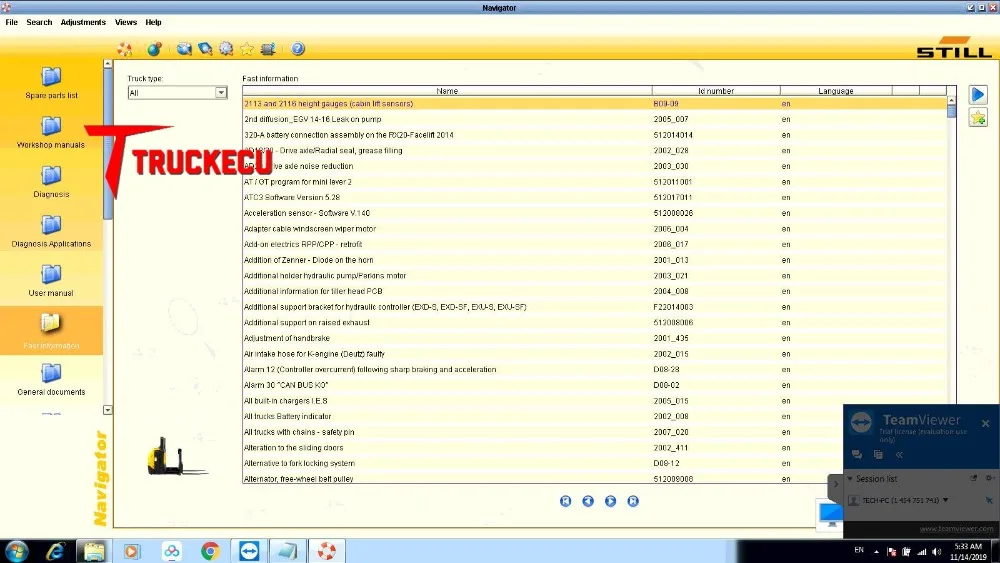The height and width of the screenshot is (563, 1000).
Task: Open the Diagnosis Applications module
Action: pos(51,231)
